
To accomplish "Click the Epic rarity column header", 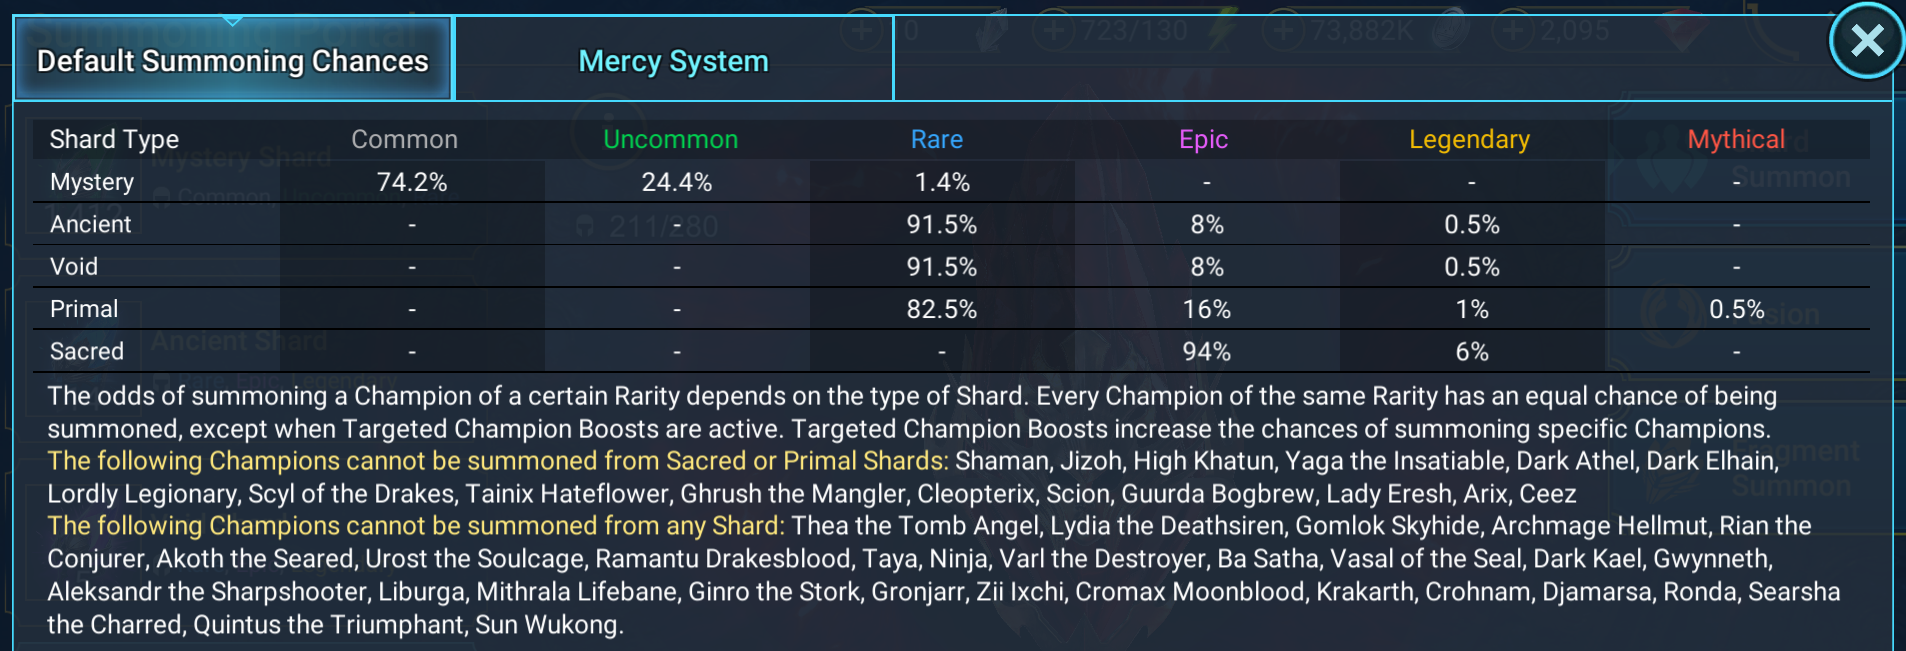I will pyautogui.click(x=1203, y=139).
